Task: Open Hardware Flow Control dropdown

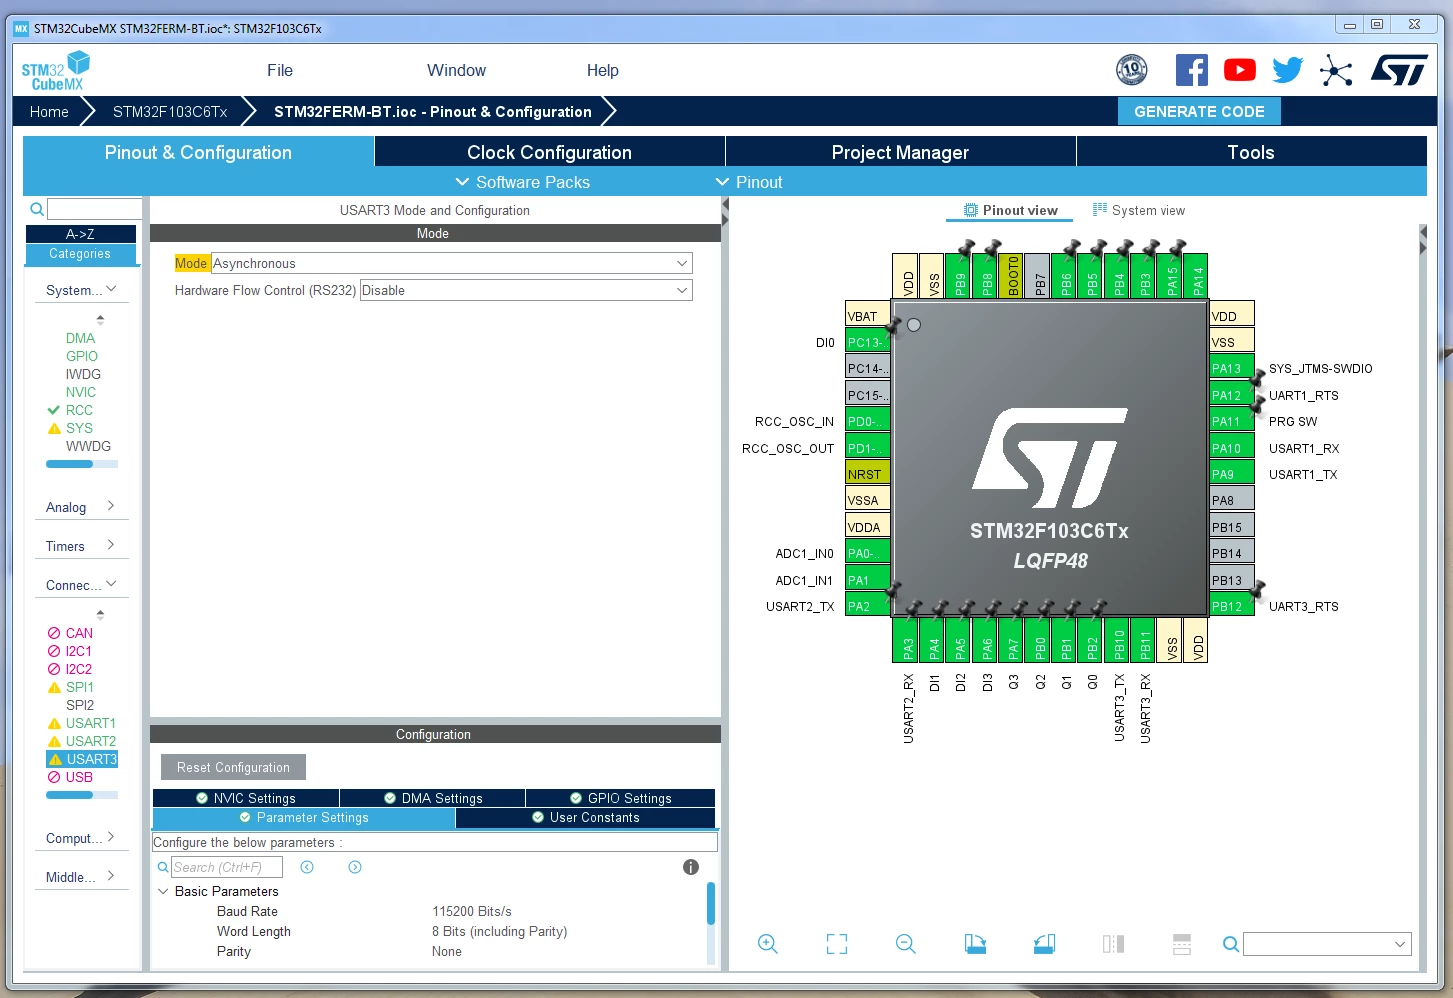Action: point(526,290)
